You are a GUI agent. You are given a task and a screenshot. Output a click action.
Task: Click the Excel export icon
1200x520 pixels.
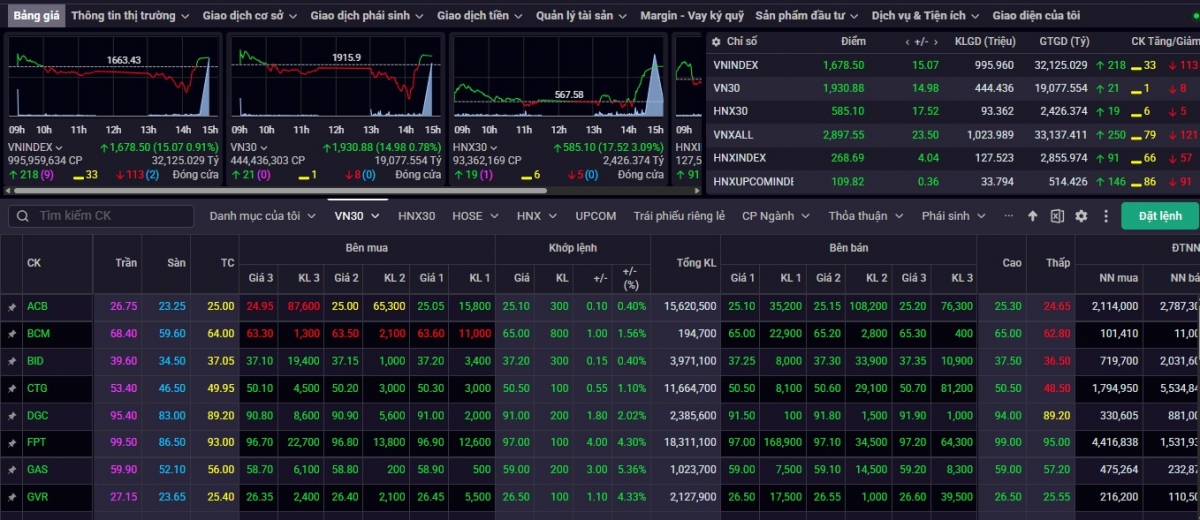[1057, 216]
